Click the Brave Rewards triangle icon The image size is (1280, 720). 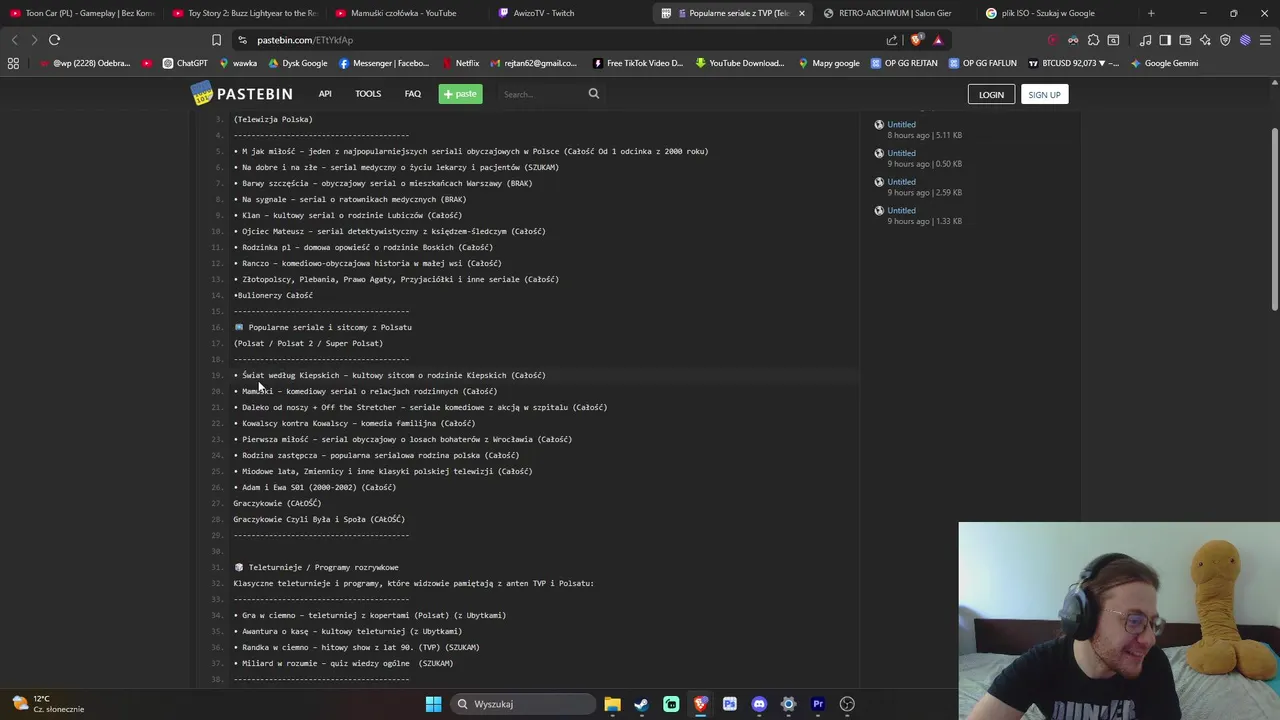coord(938,40)
